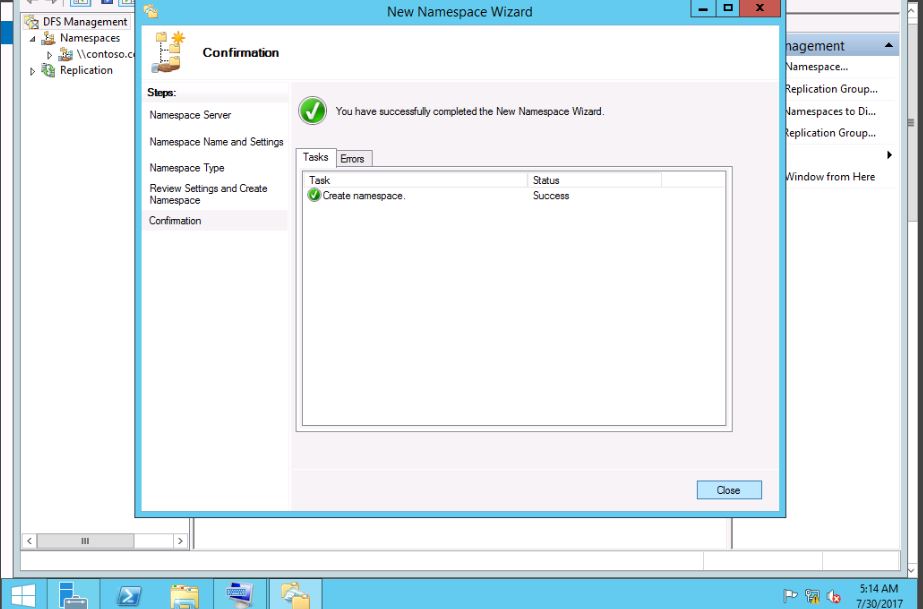The width and height of the screenshot is (923, 609).
Task: Open the computer keyboard taskbar app
Action: click(x=240, y=595)
